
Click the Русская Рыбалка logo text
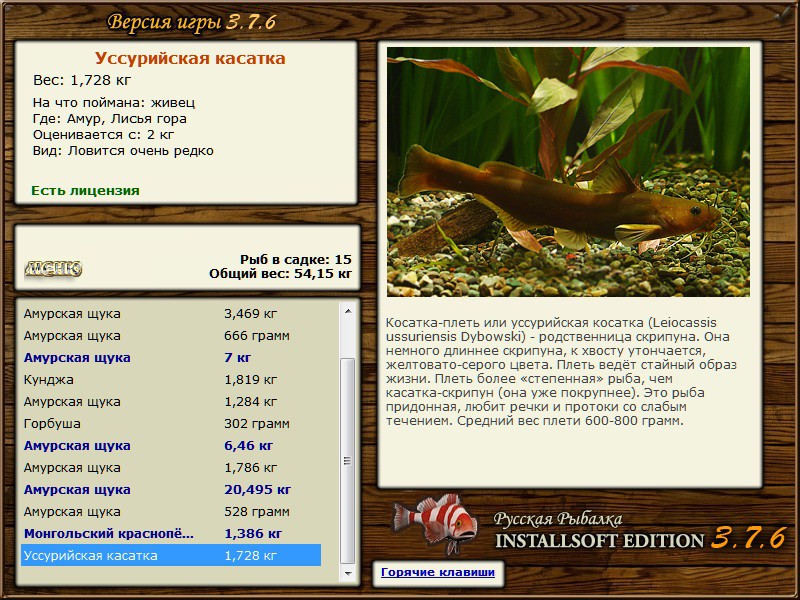558,519
